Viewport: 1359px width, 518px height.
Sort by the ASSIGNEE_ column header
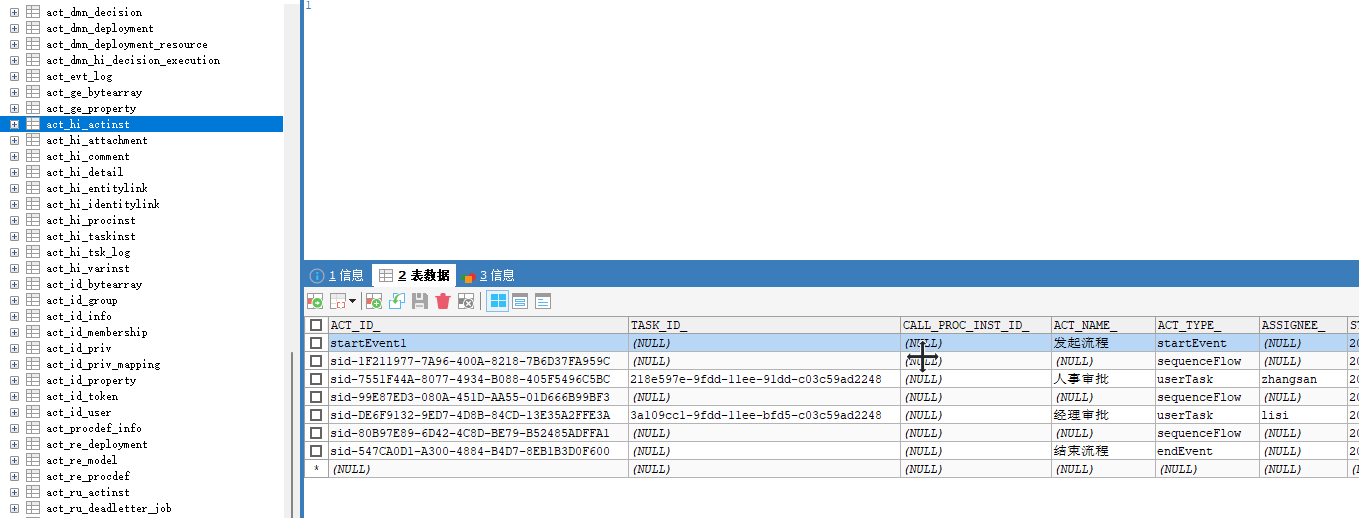(1303, 325)
